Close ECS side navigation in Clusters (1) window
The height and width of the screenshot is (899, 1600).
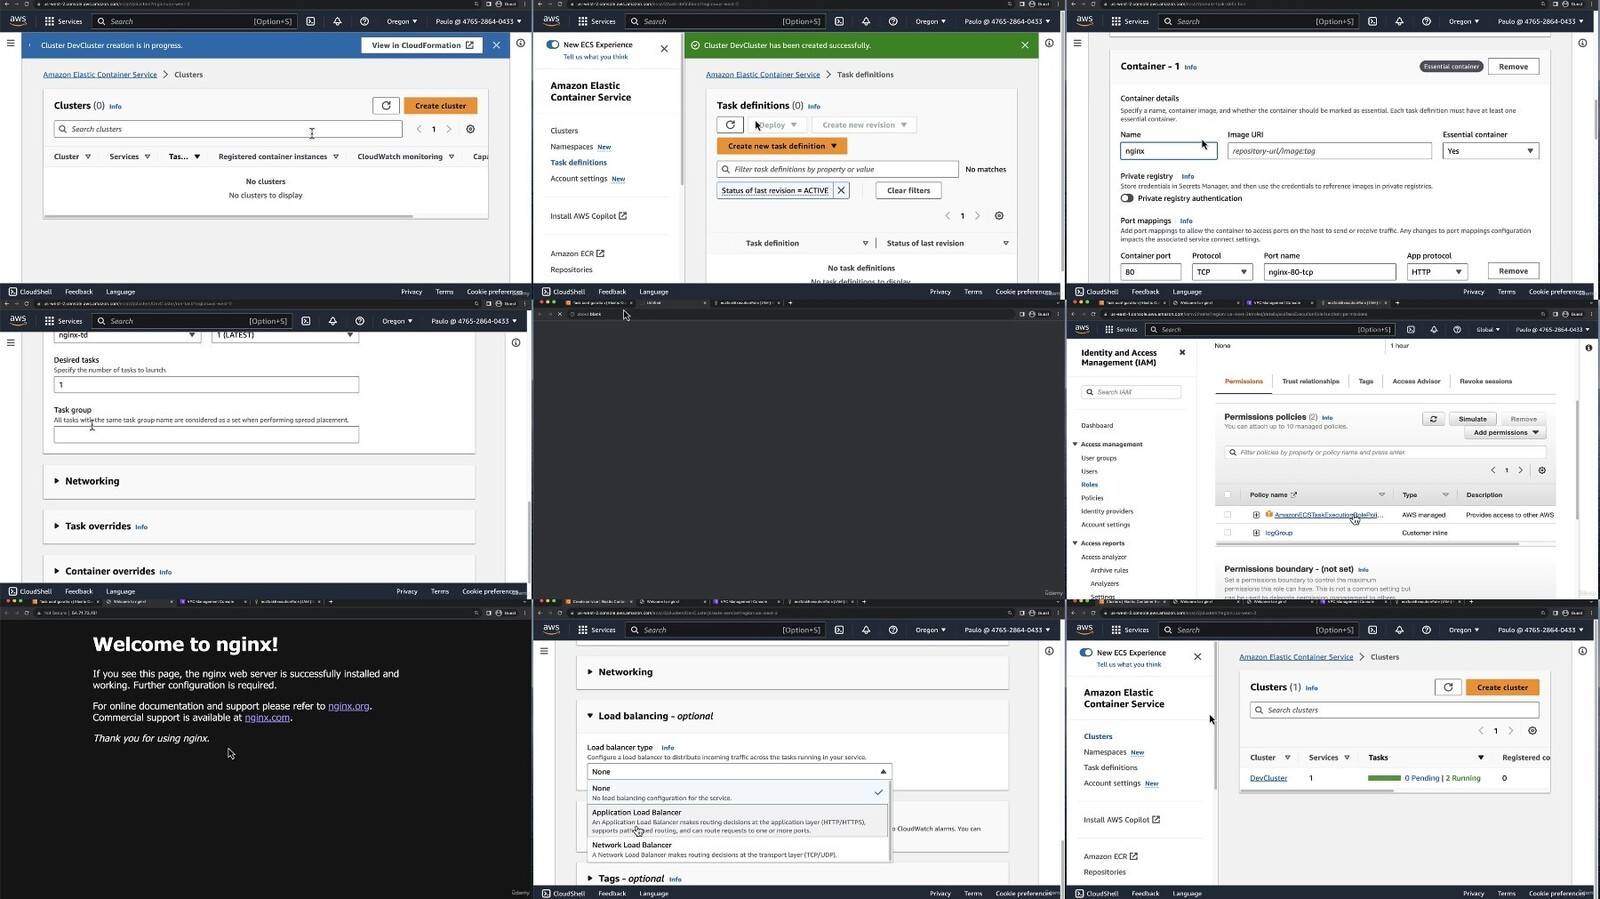pyautogui.click(x=1197, y=657)
